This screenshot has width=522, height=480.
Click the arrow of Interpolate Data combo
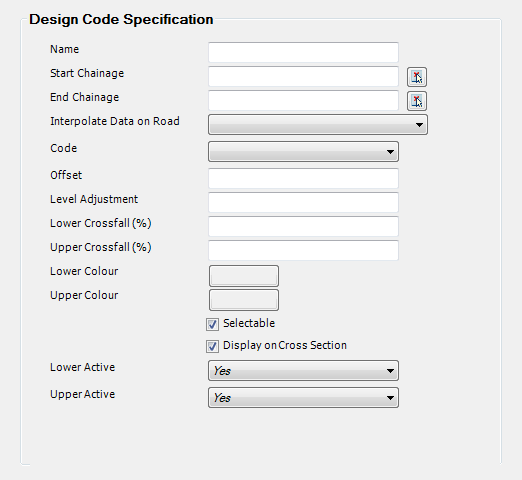pos(419,125)
